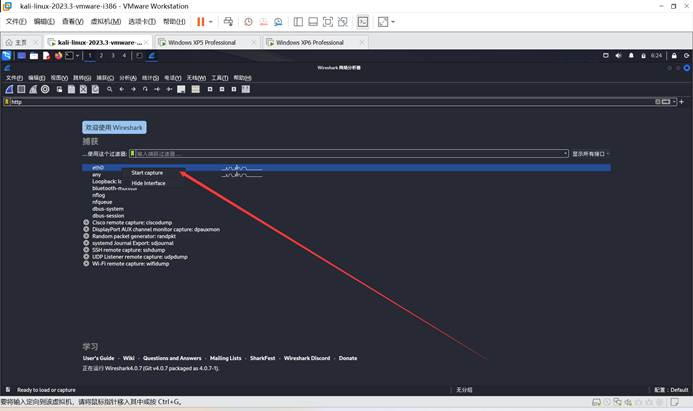Open Firefox from the Kali panel

click(x=58, y=56)
